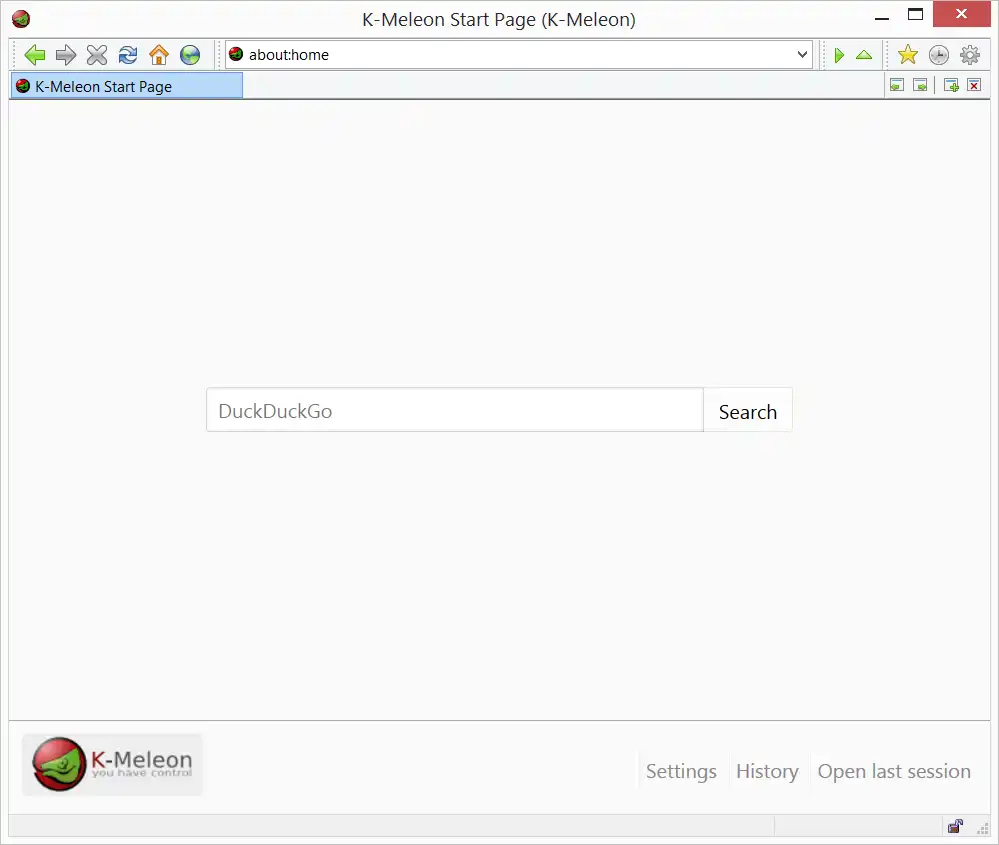The height and width of the screenshot is (845, 999).
Task: Reload the current page
Action: 127,55
